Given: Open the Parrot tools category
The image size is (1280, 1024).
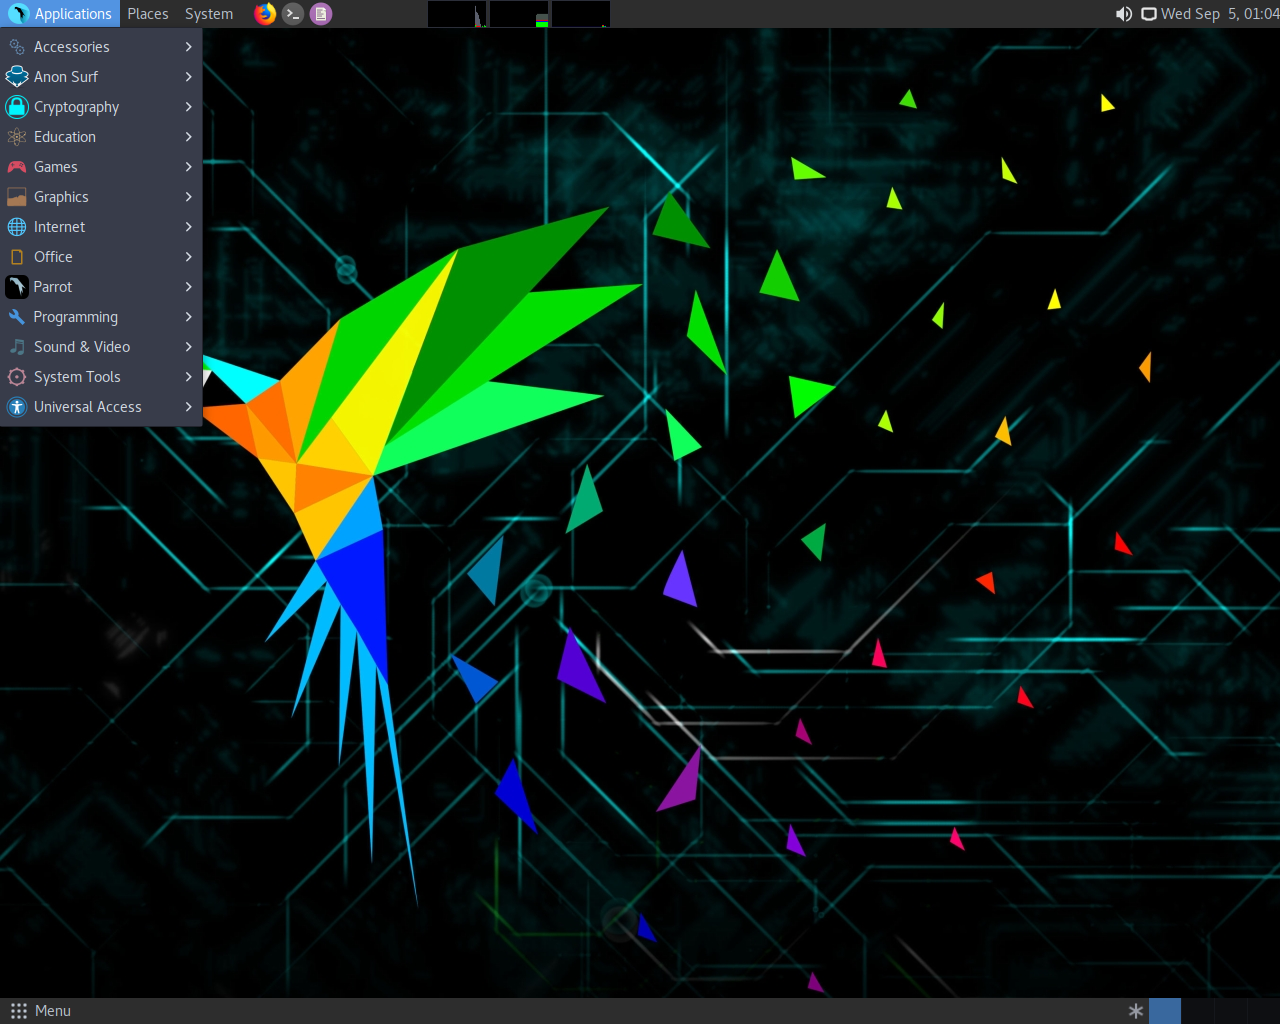Looking at the screenshot, I should pos(101,287).
